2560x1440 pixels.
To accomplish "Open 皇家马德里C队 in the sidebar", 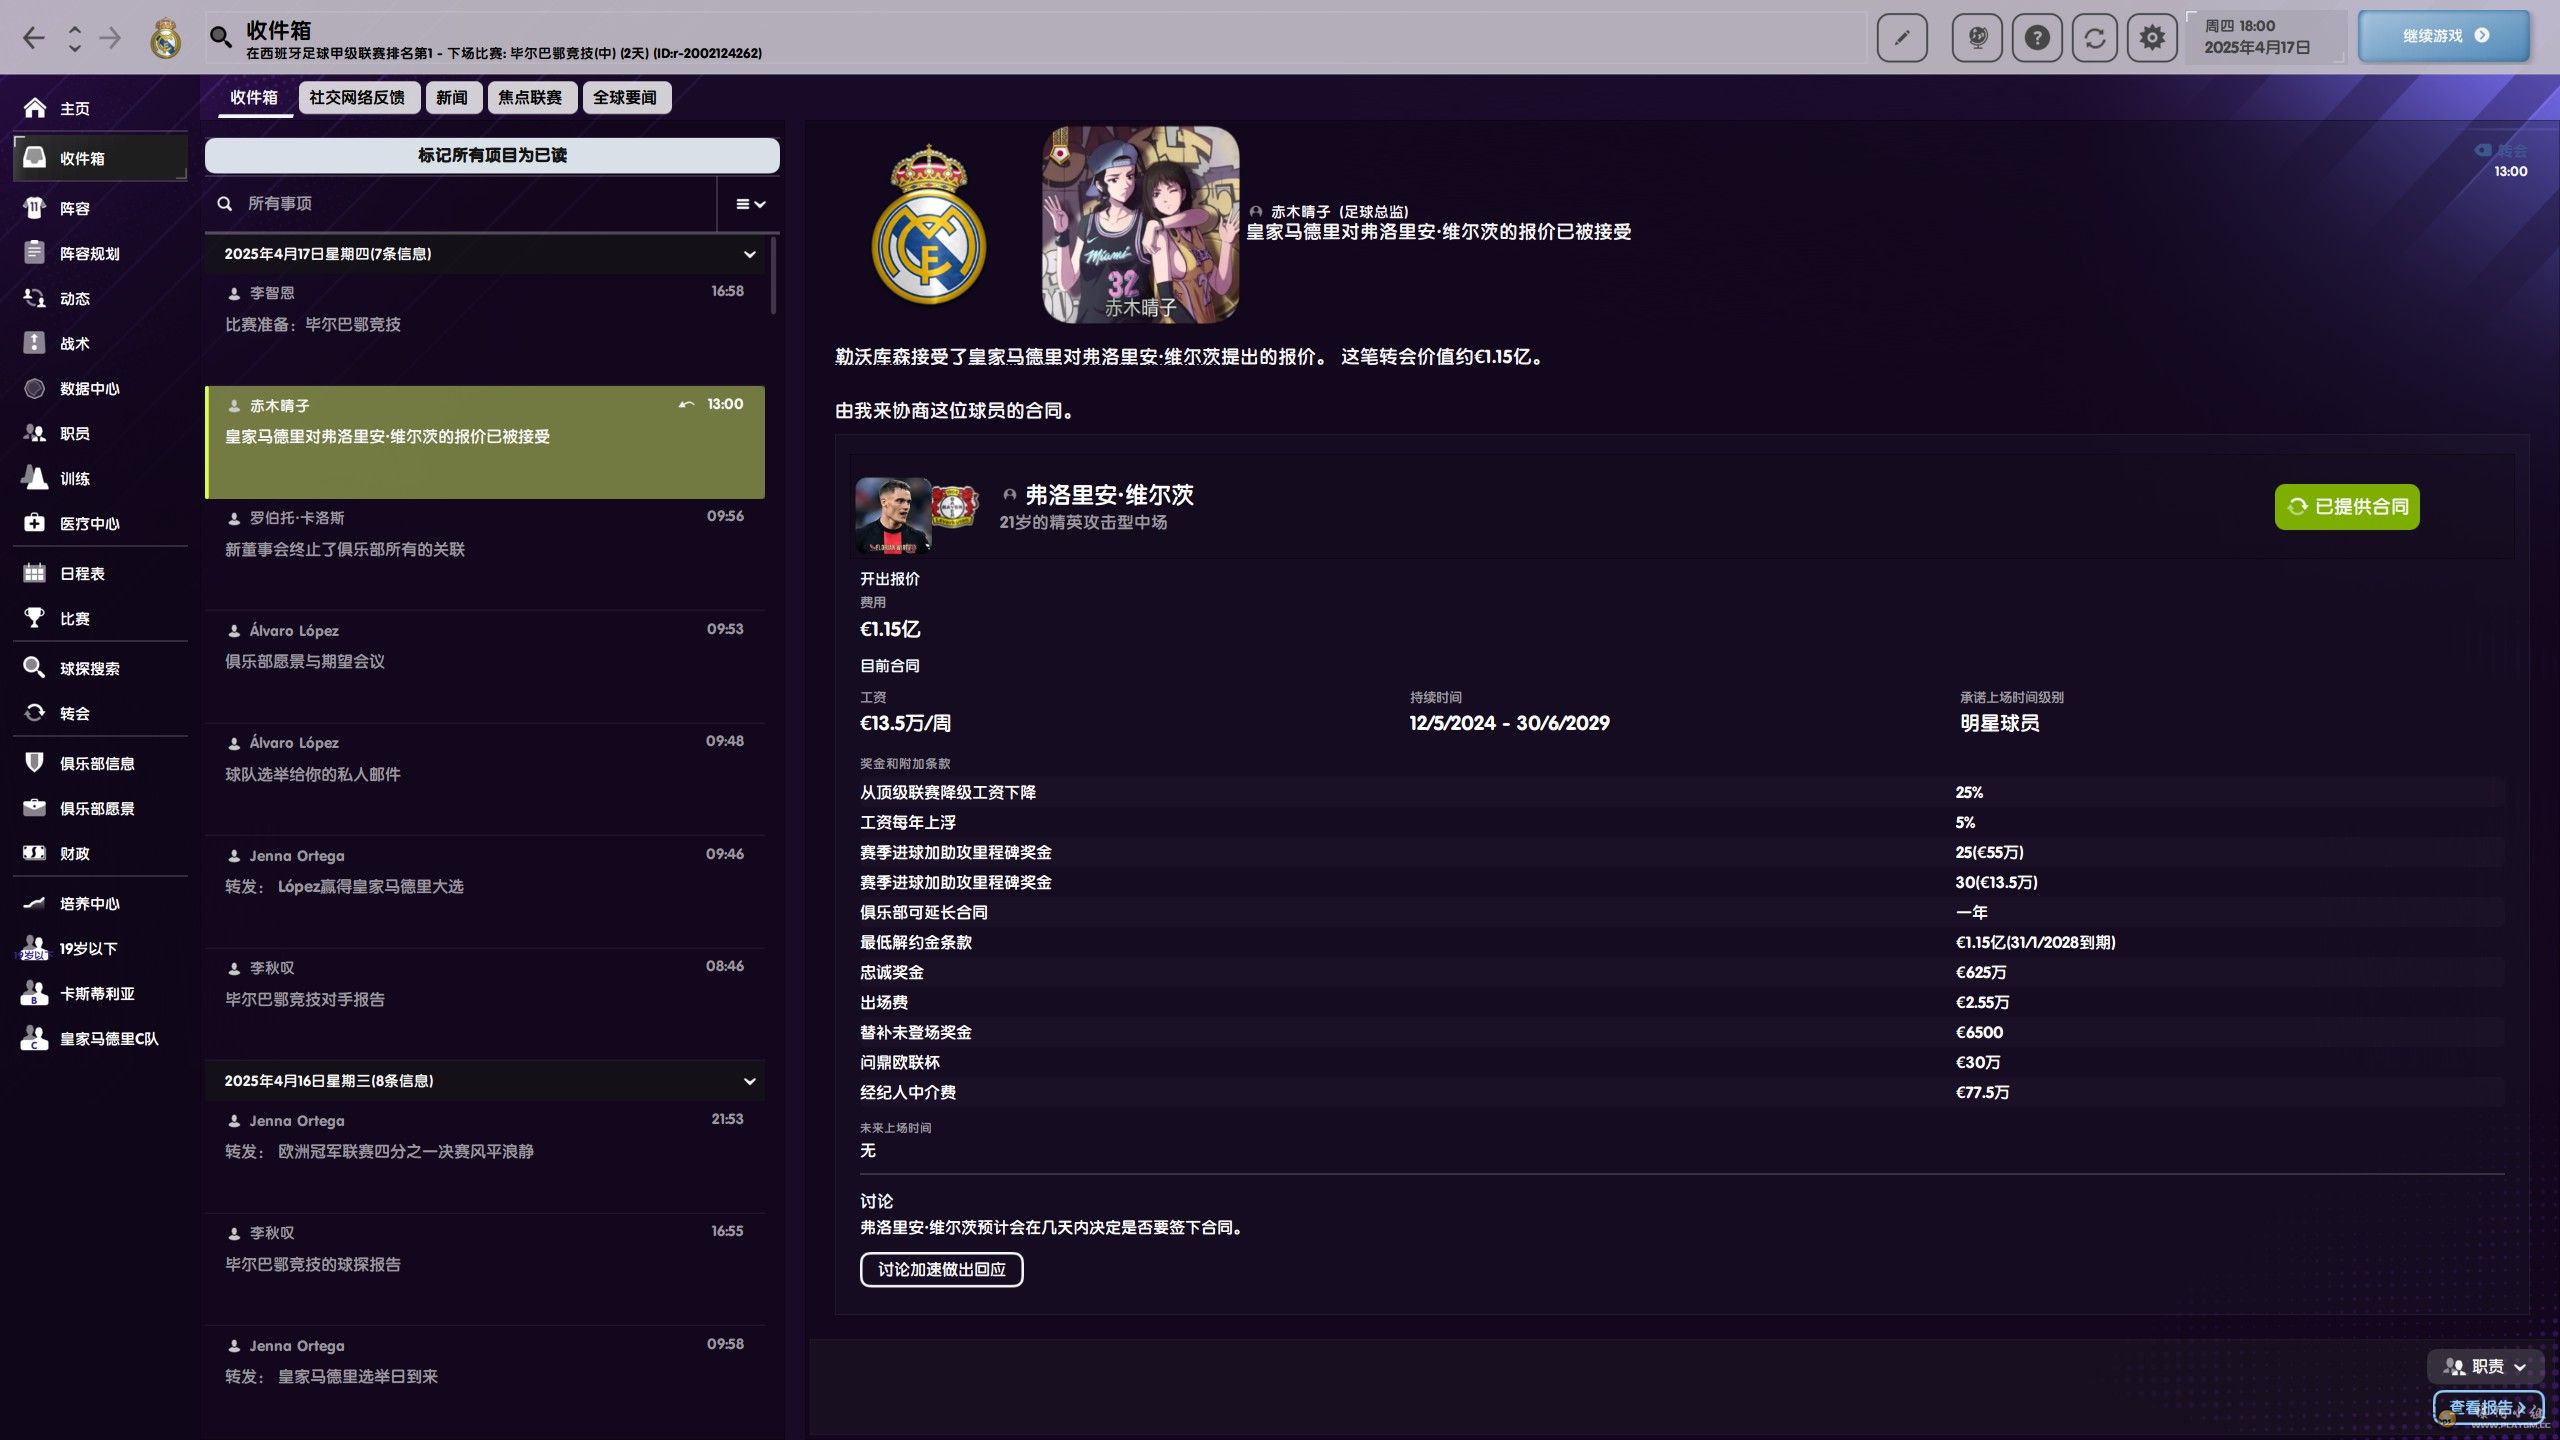I will (100, 1038).
